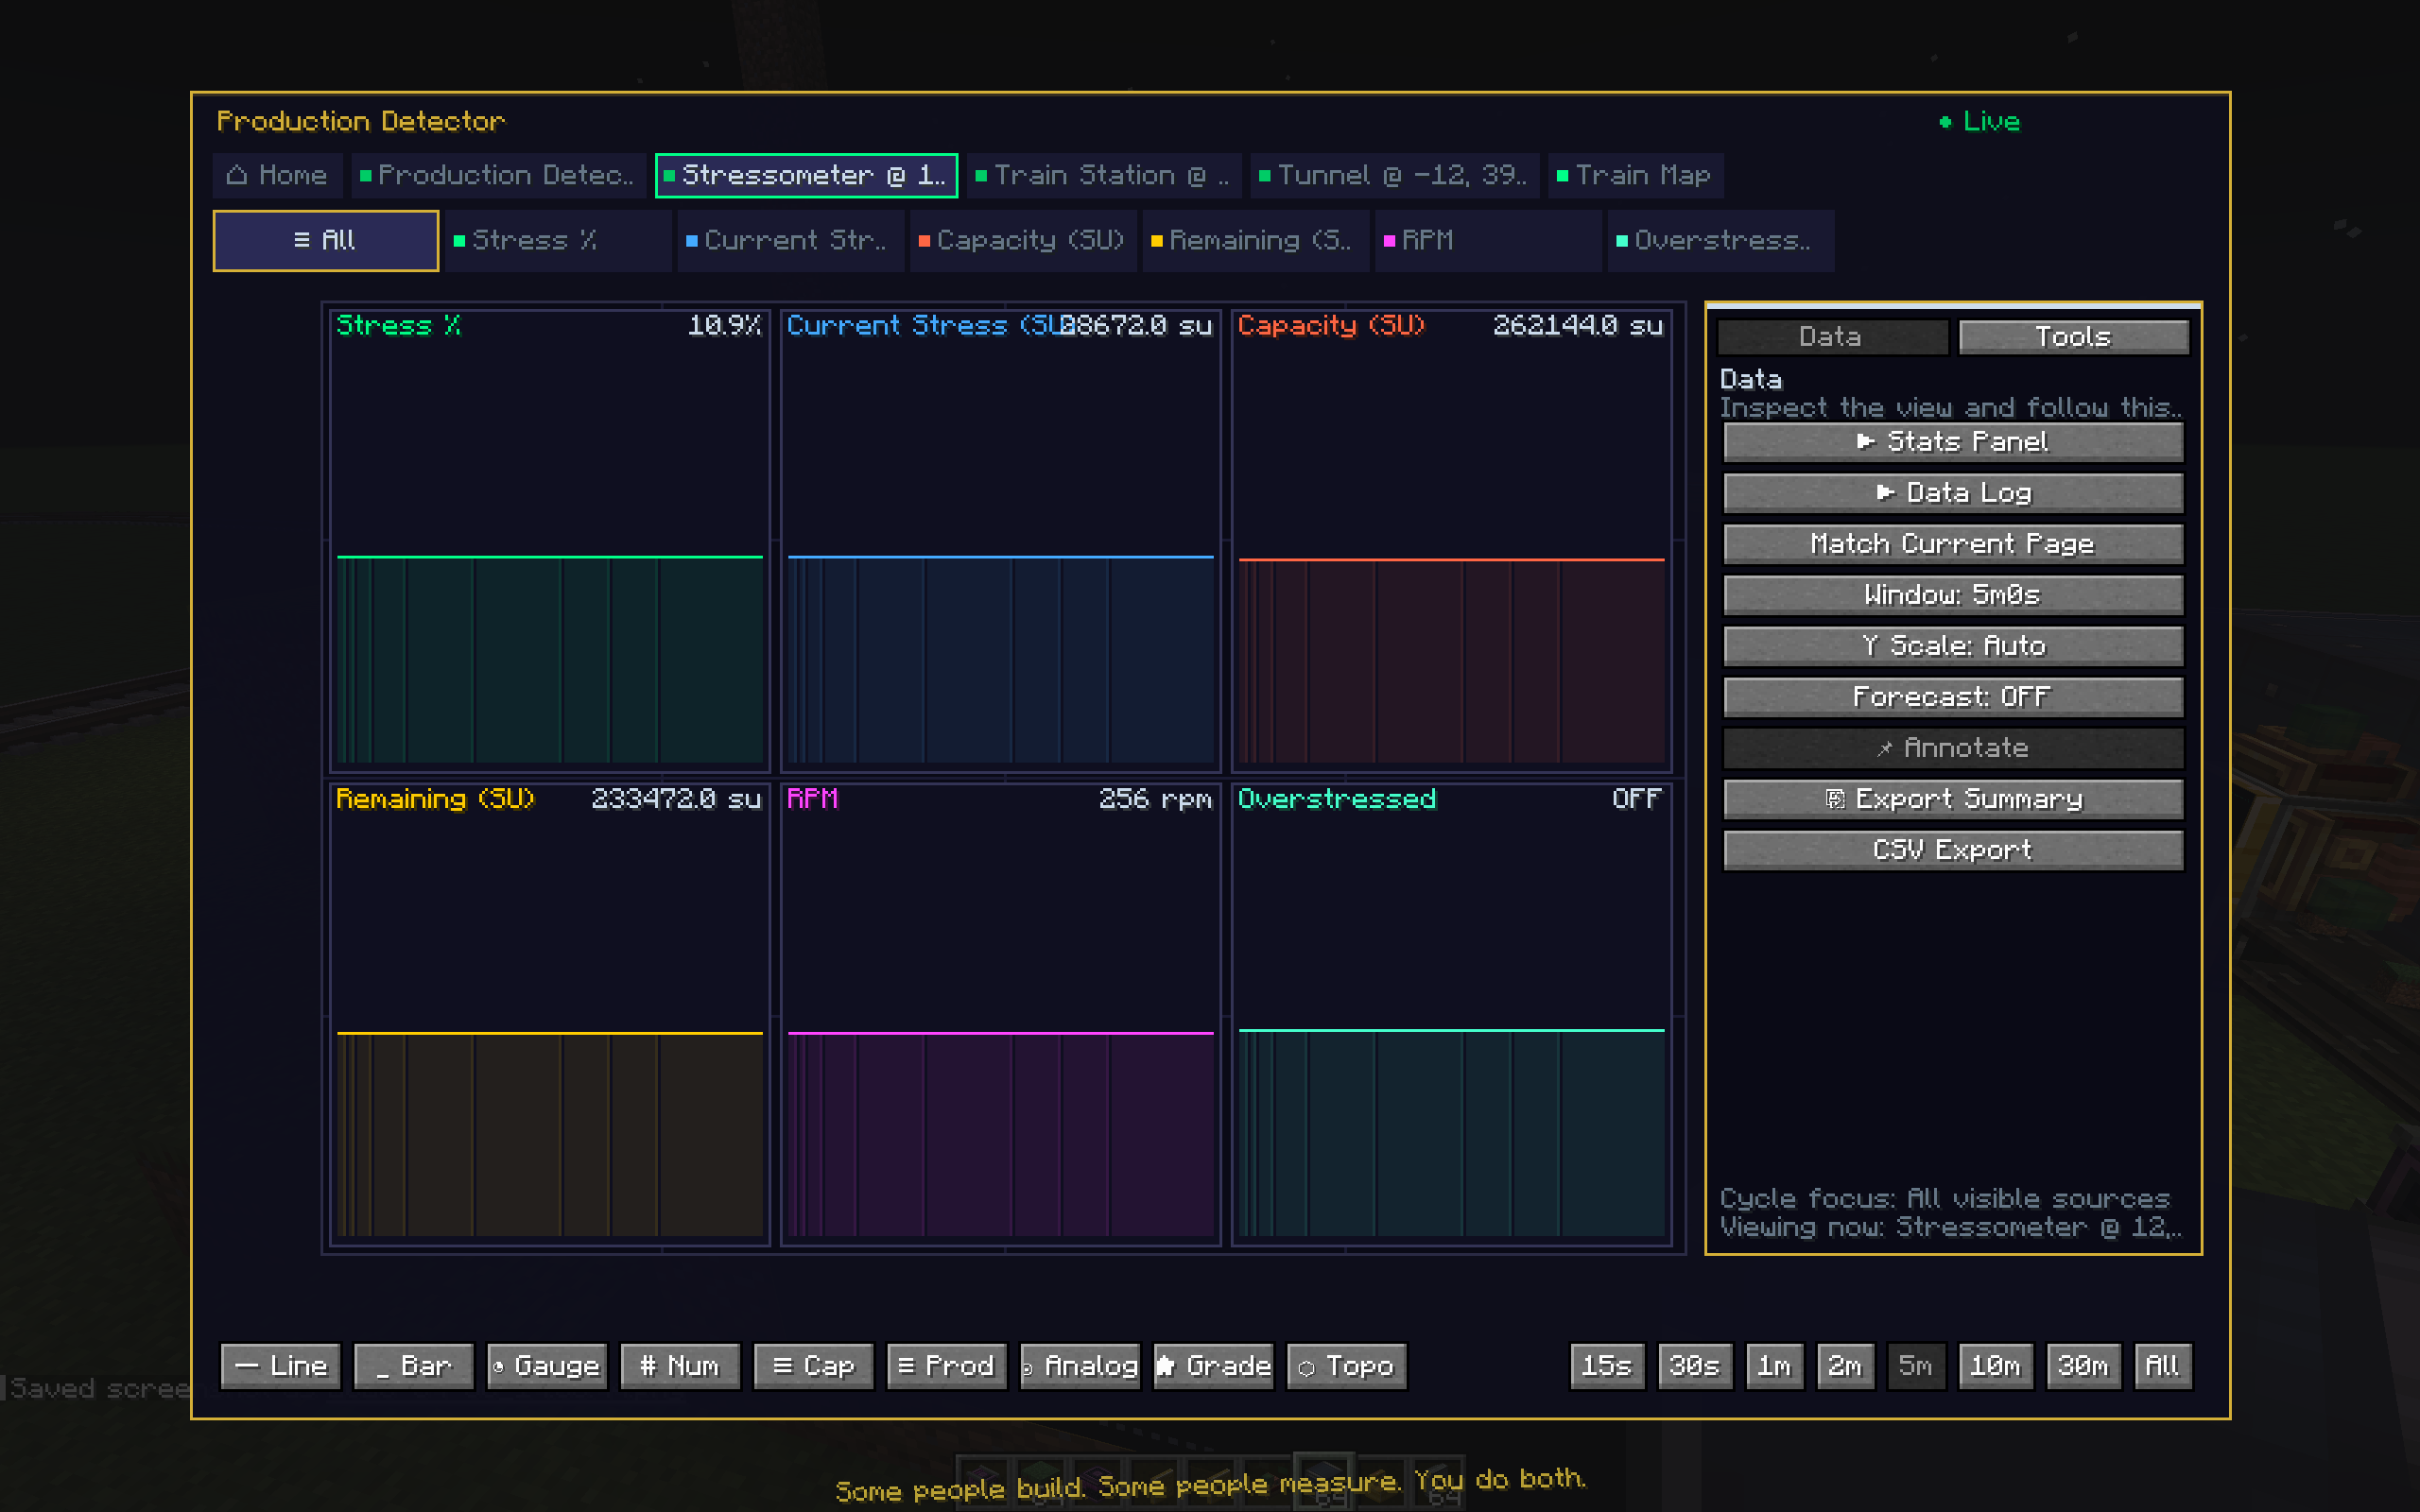Click the CSV Export button

tap(1952, 850)
